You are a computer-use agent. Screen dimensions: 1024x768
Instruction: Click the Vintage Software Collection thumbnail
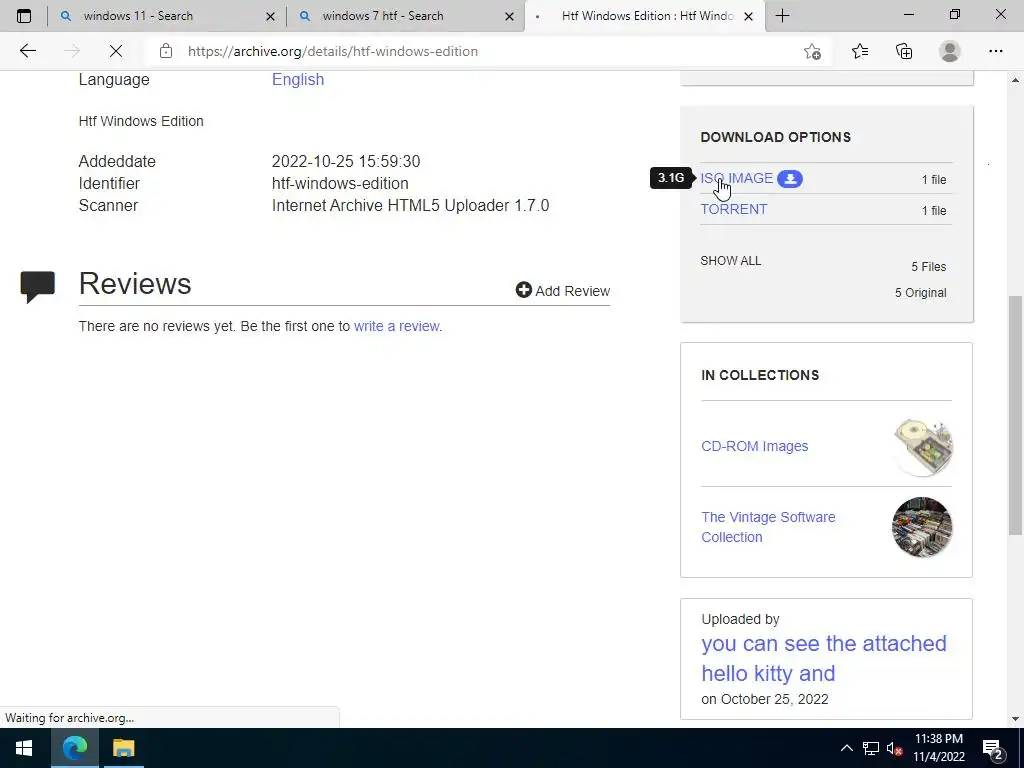coord(921,527)
